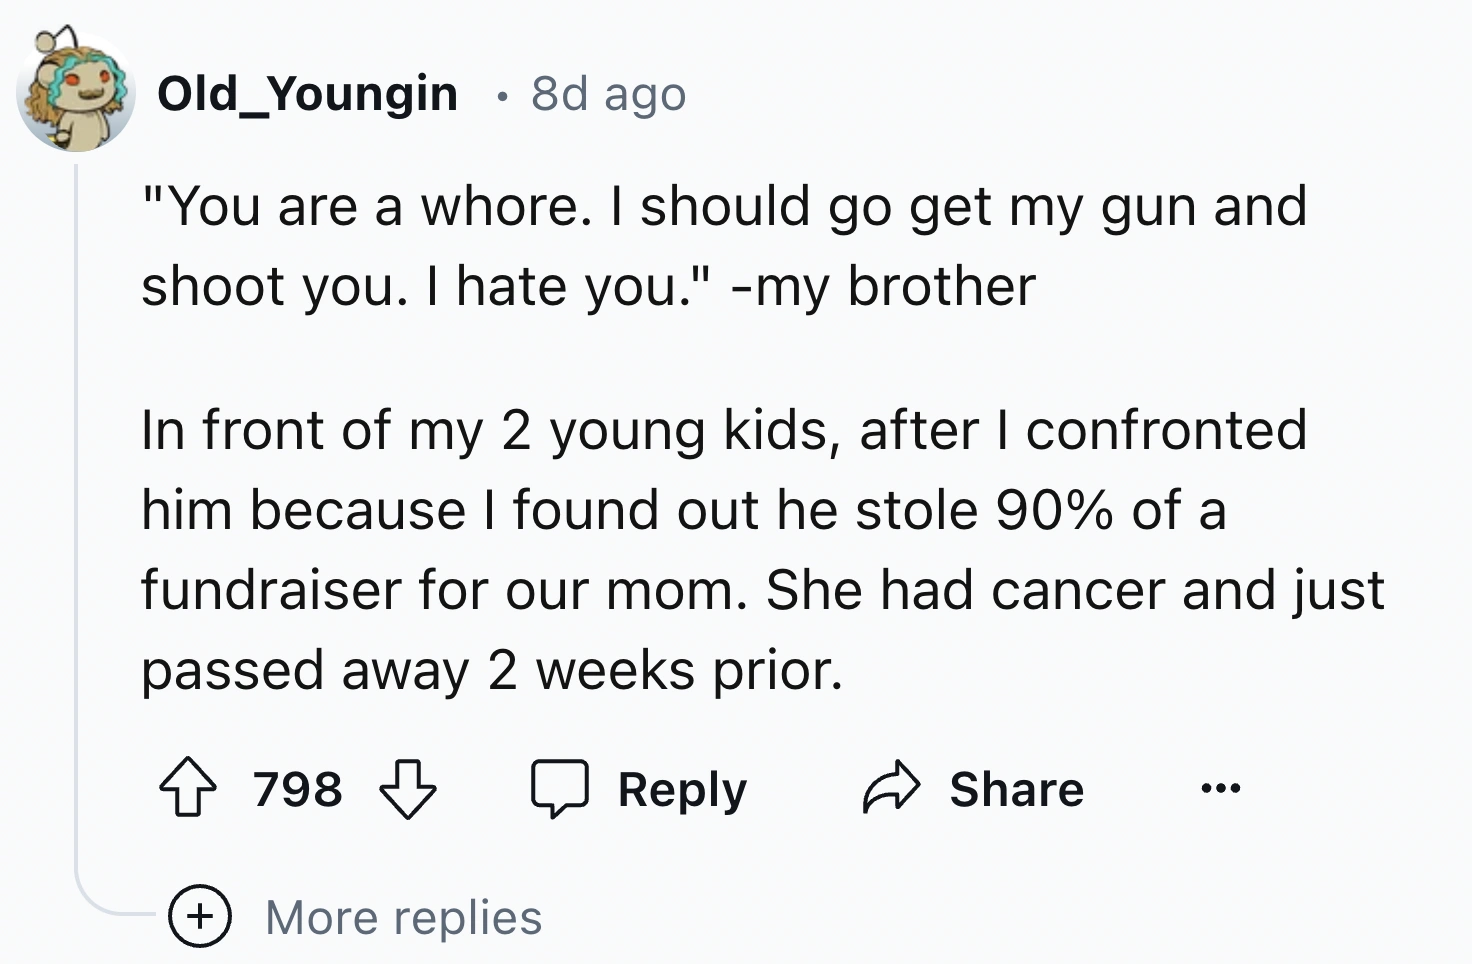Image resolution: width=1472 pixels, height=964 pixels.
Task: Click the plus circle icon to expand replies
Action: (x=200, y=917)
